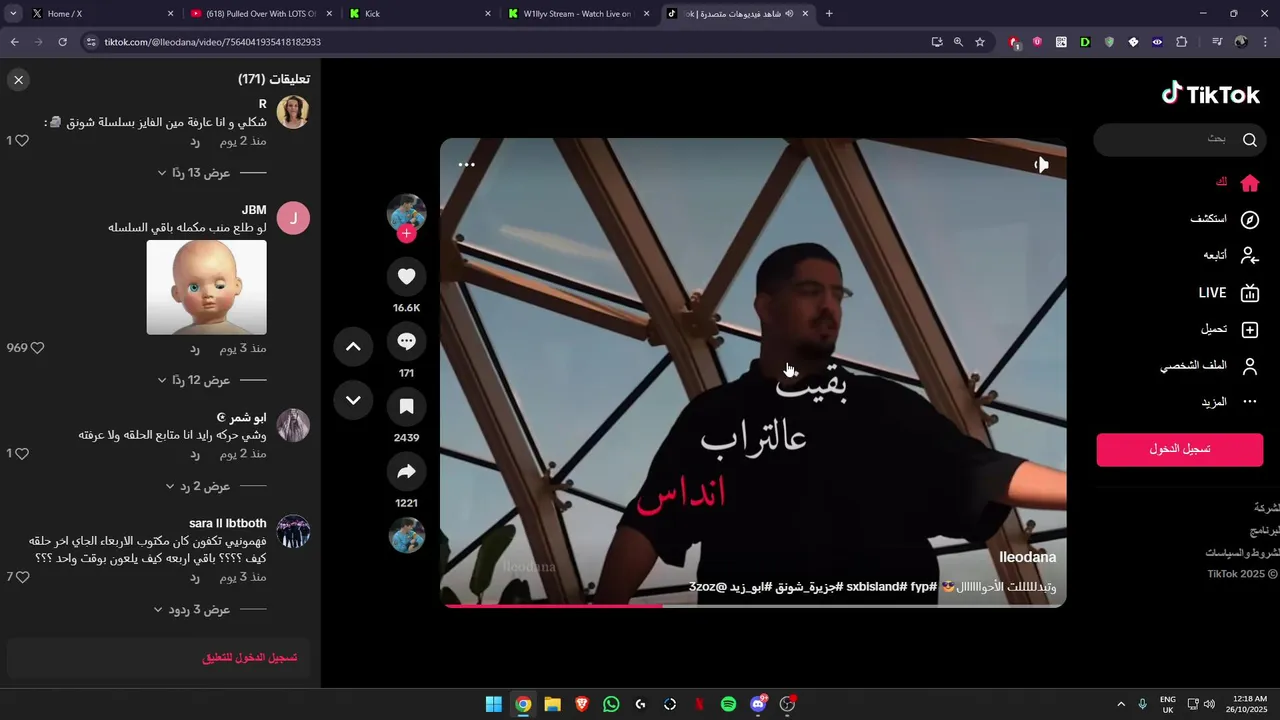Bookmark page star icon in address bar

(980, 42)
